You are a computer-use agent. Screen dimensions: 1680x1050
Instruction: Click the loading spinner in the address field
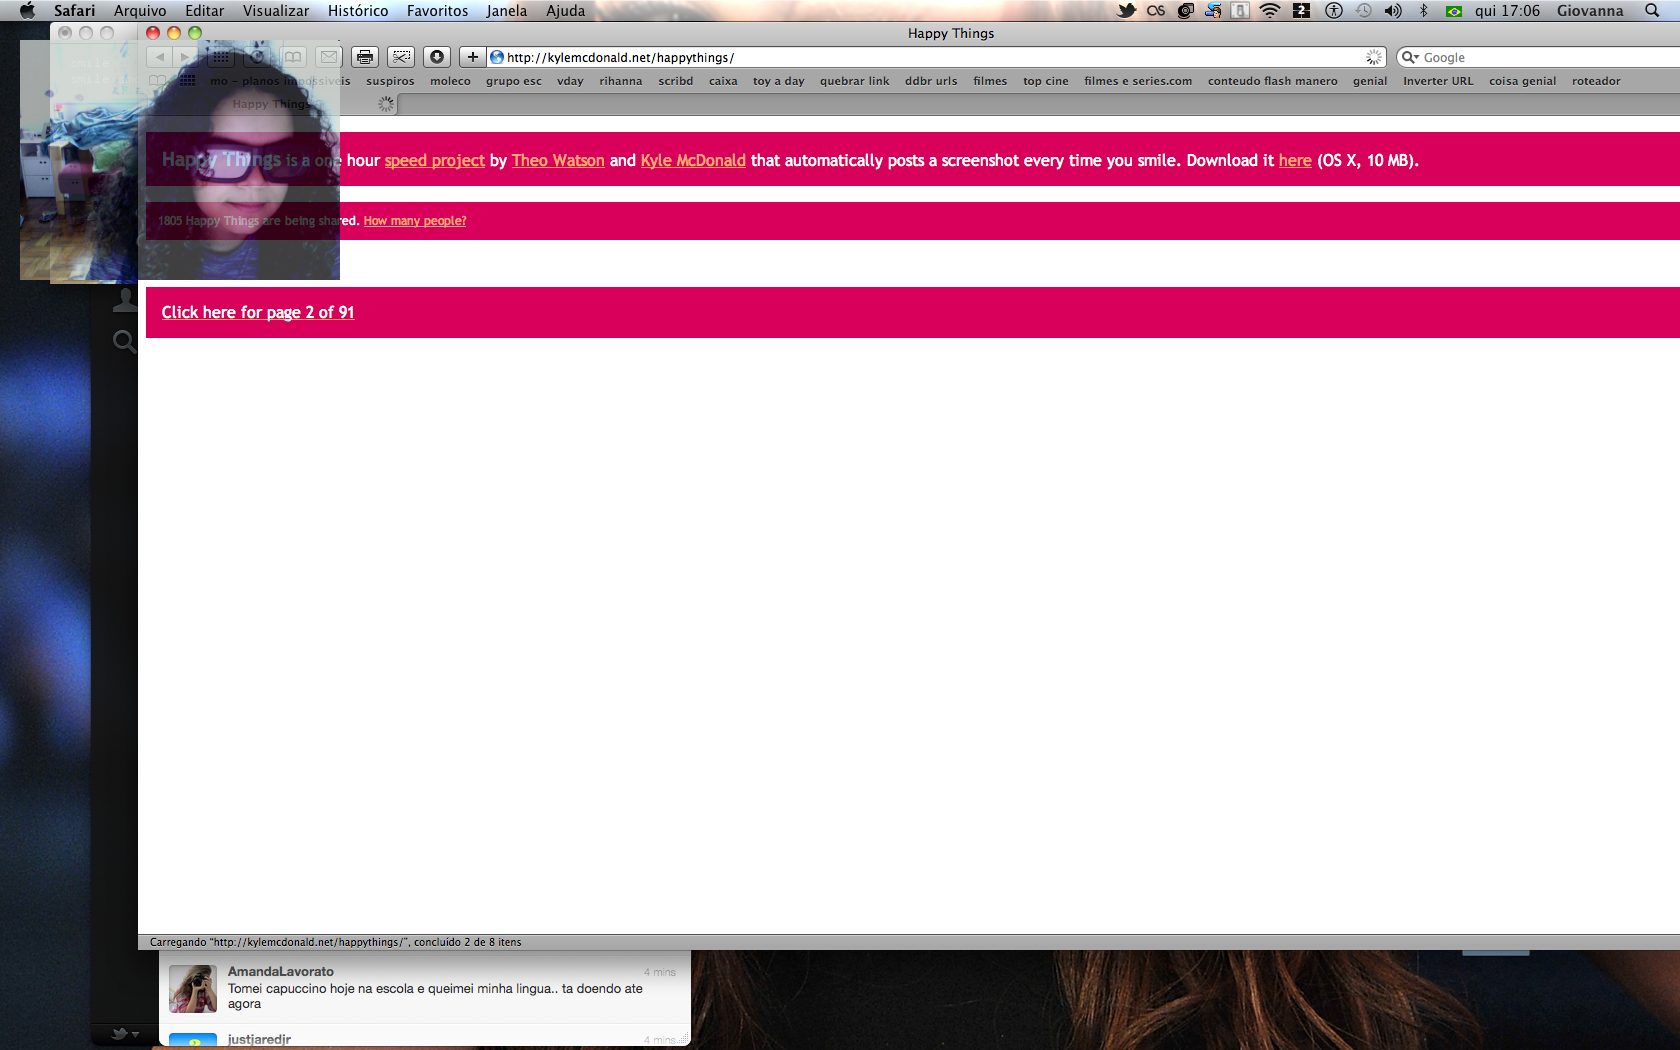click(1374, 57)
